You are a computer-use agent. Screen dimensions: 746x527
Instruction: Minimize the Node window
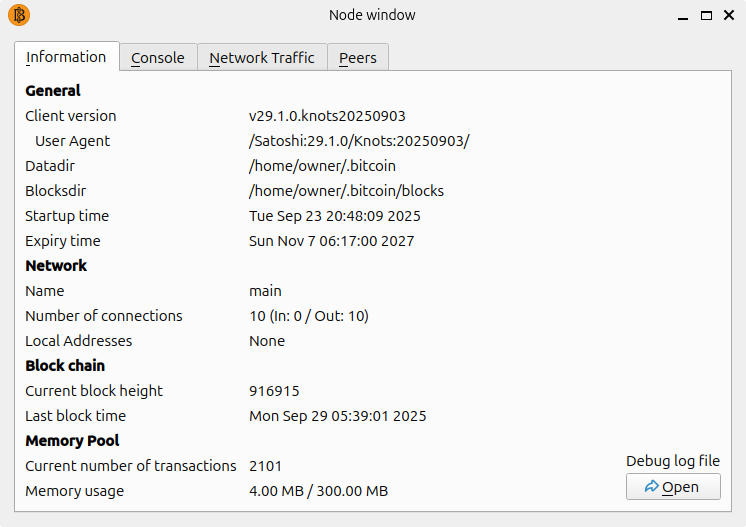682,15
